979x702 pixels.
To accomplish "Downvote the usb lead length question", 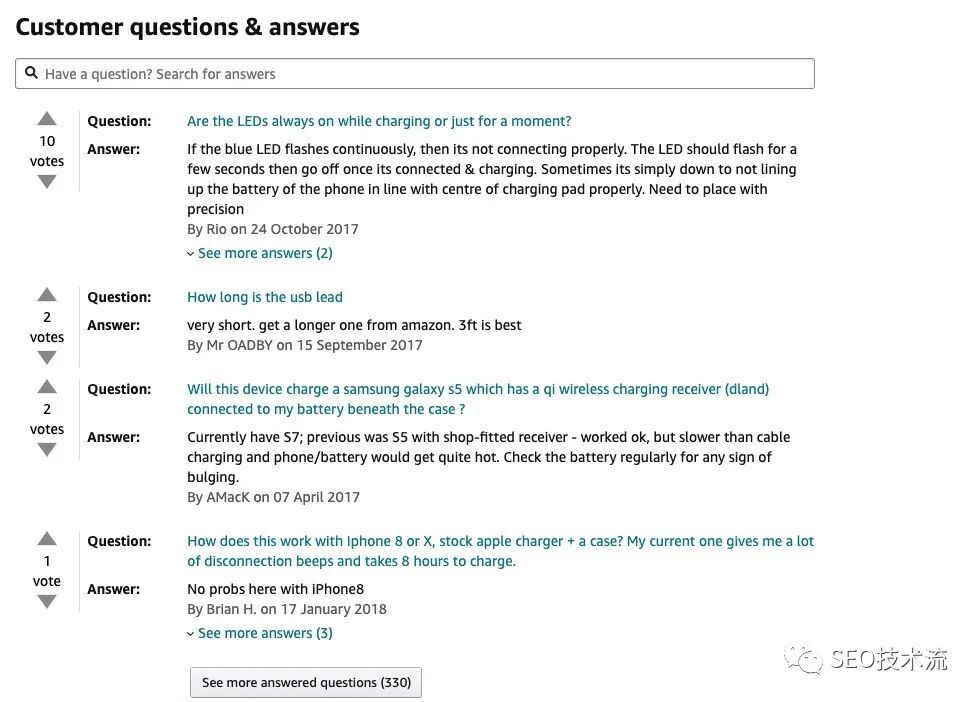I will click(x=47, y=358).
